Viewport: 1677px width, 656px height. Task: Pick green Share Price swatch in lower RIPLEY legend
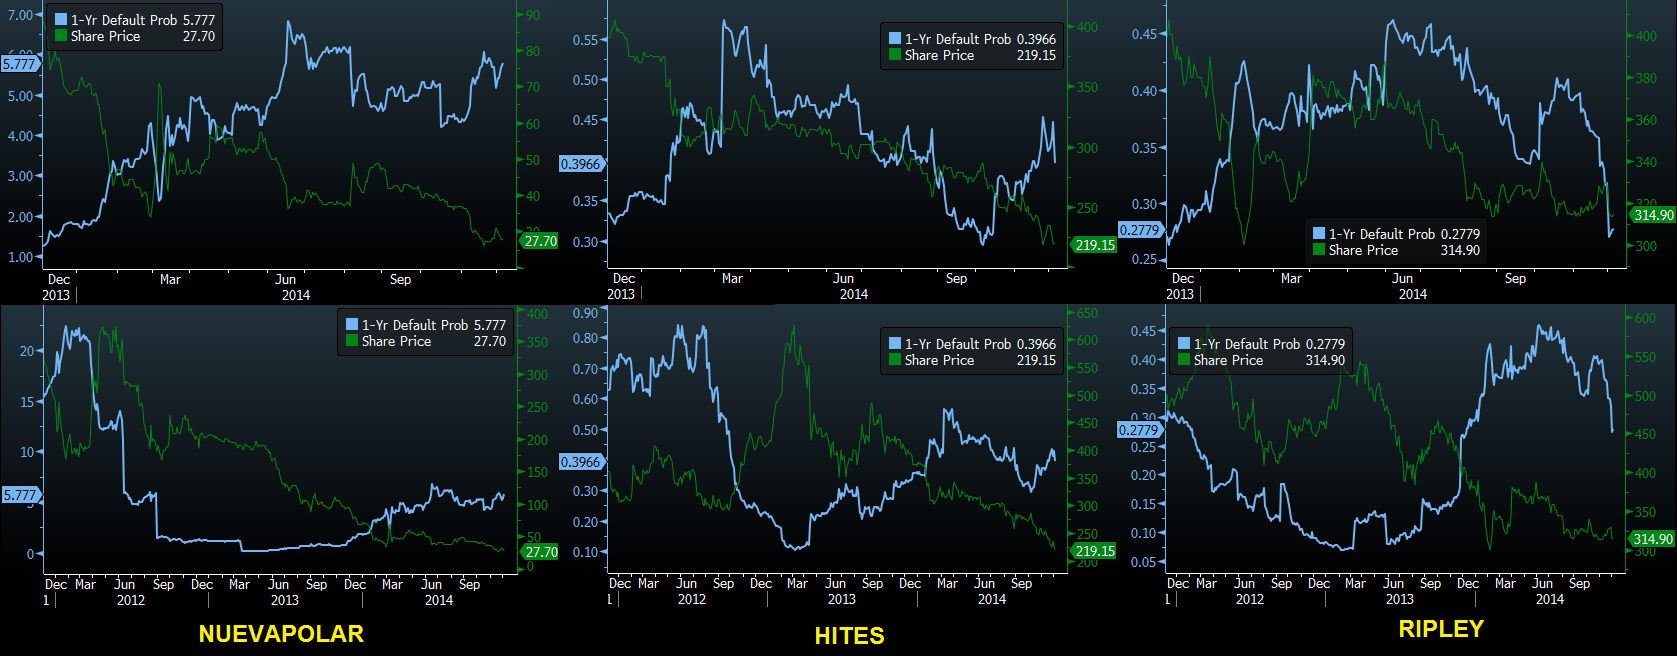1184,360
